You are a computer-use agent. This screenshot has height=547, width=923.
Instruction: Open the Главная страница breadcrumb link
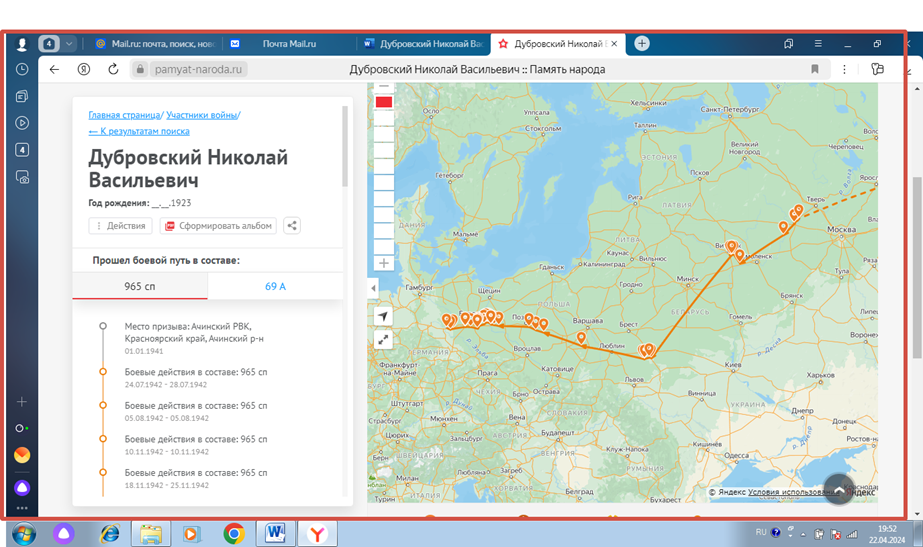124,115
